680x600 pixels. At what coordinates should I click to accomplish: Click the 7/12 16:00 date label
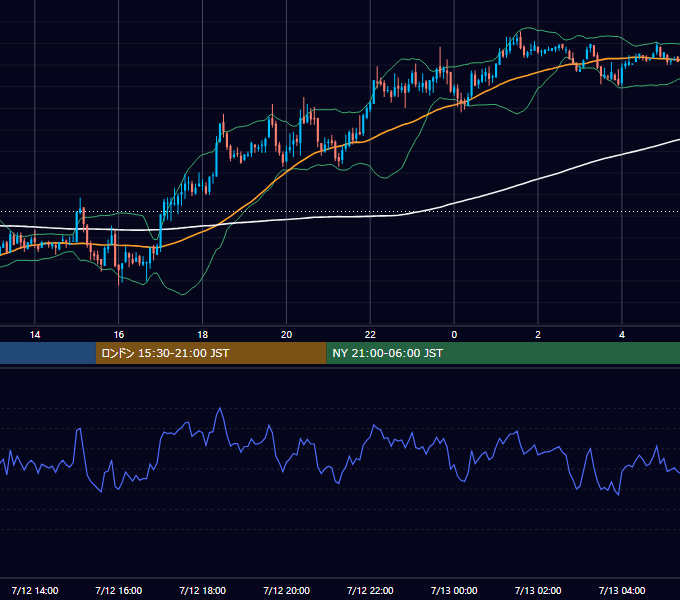click(118, 590)
